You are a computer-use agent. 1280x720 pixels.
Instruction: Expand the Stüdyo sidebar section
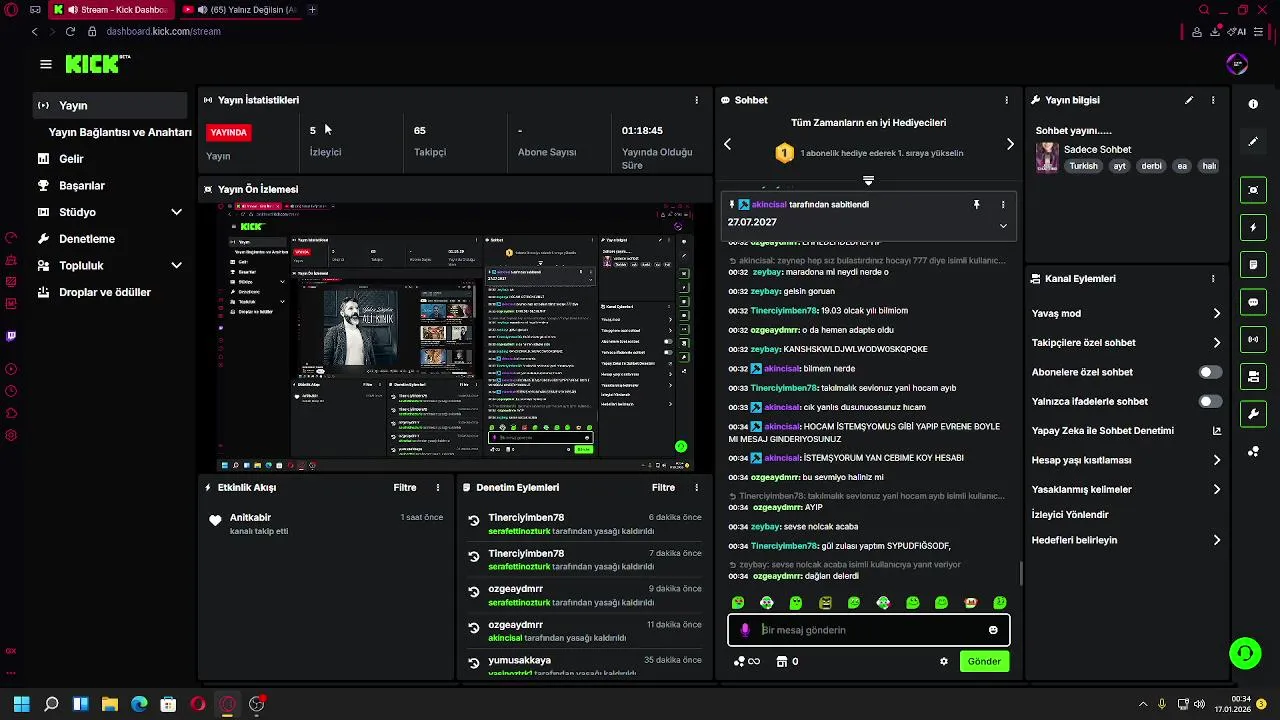[x=176, y=212]
